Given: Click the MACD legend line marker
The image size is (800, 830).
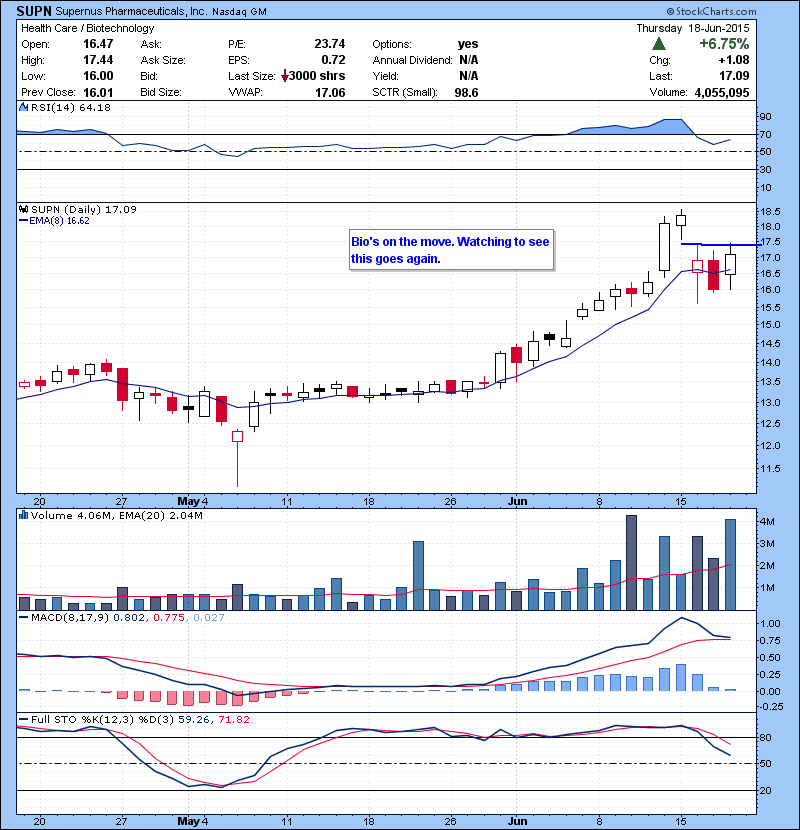Looking at the screenshot, I should click(x=23, y=617).
